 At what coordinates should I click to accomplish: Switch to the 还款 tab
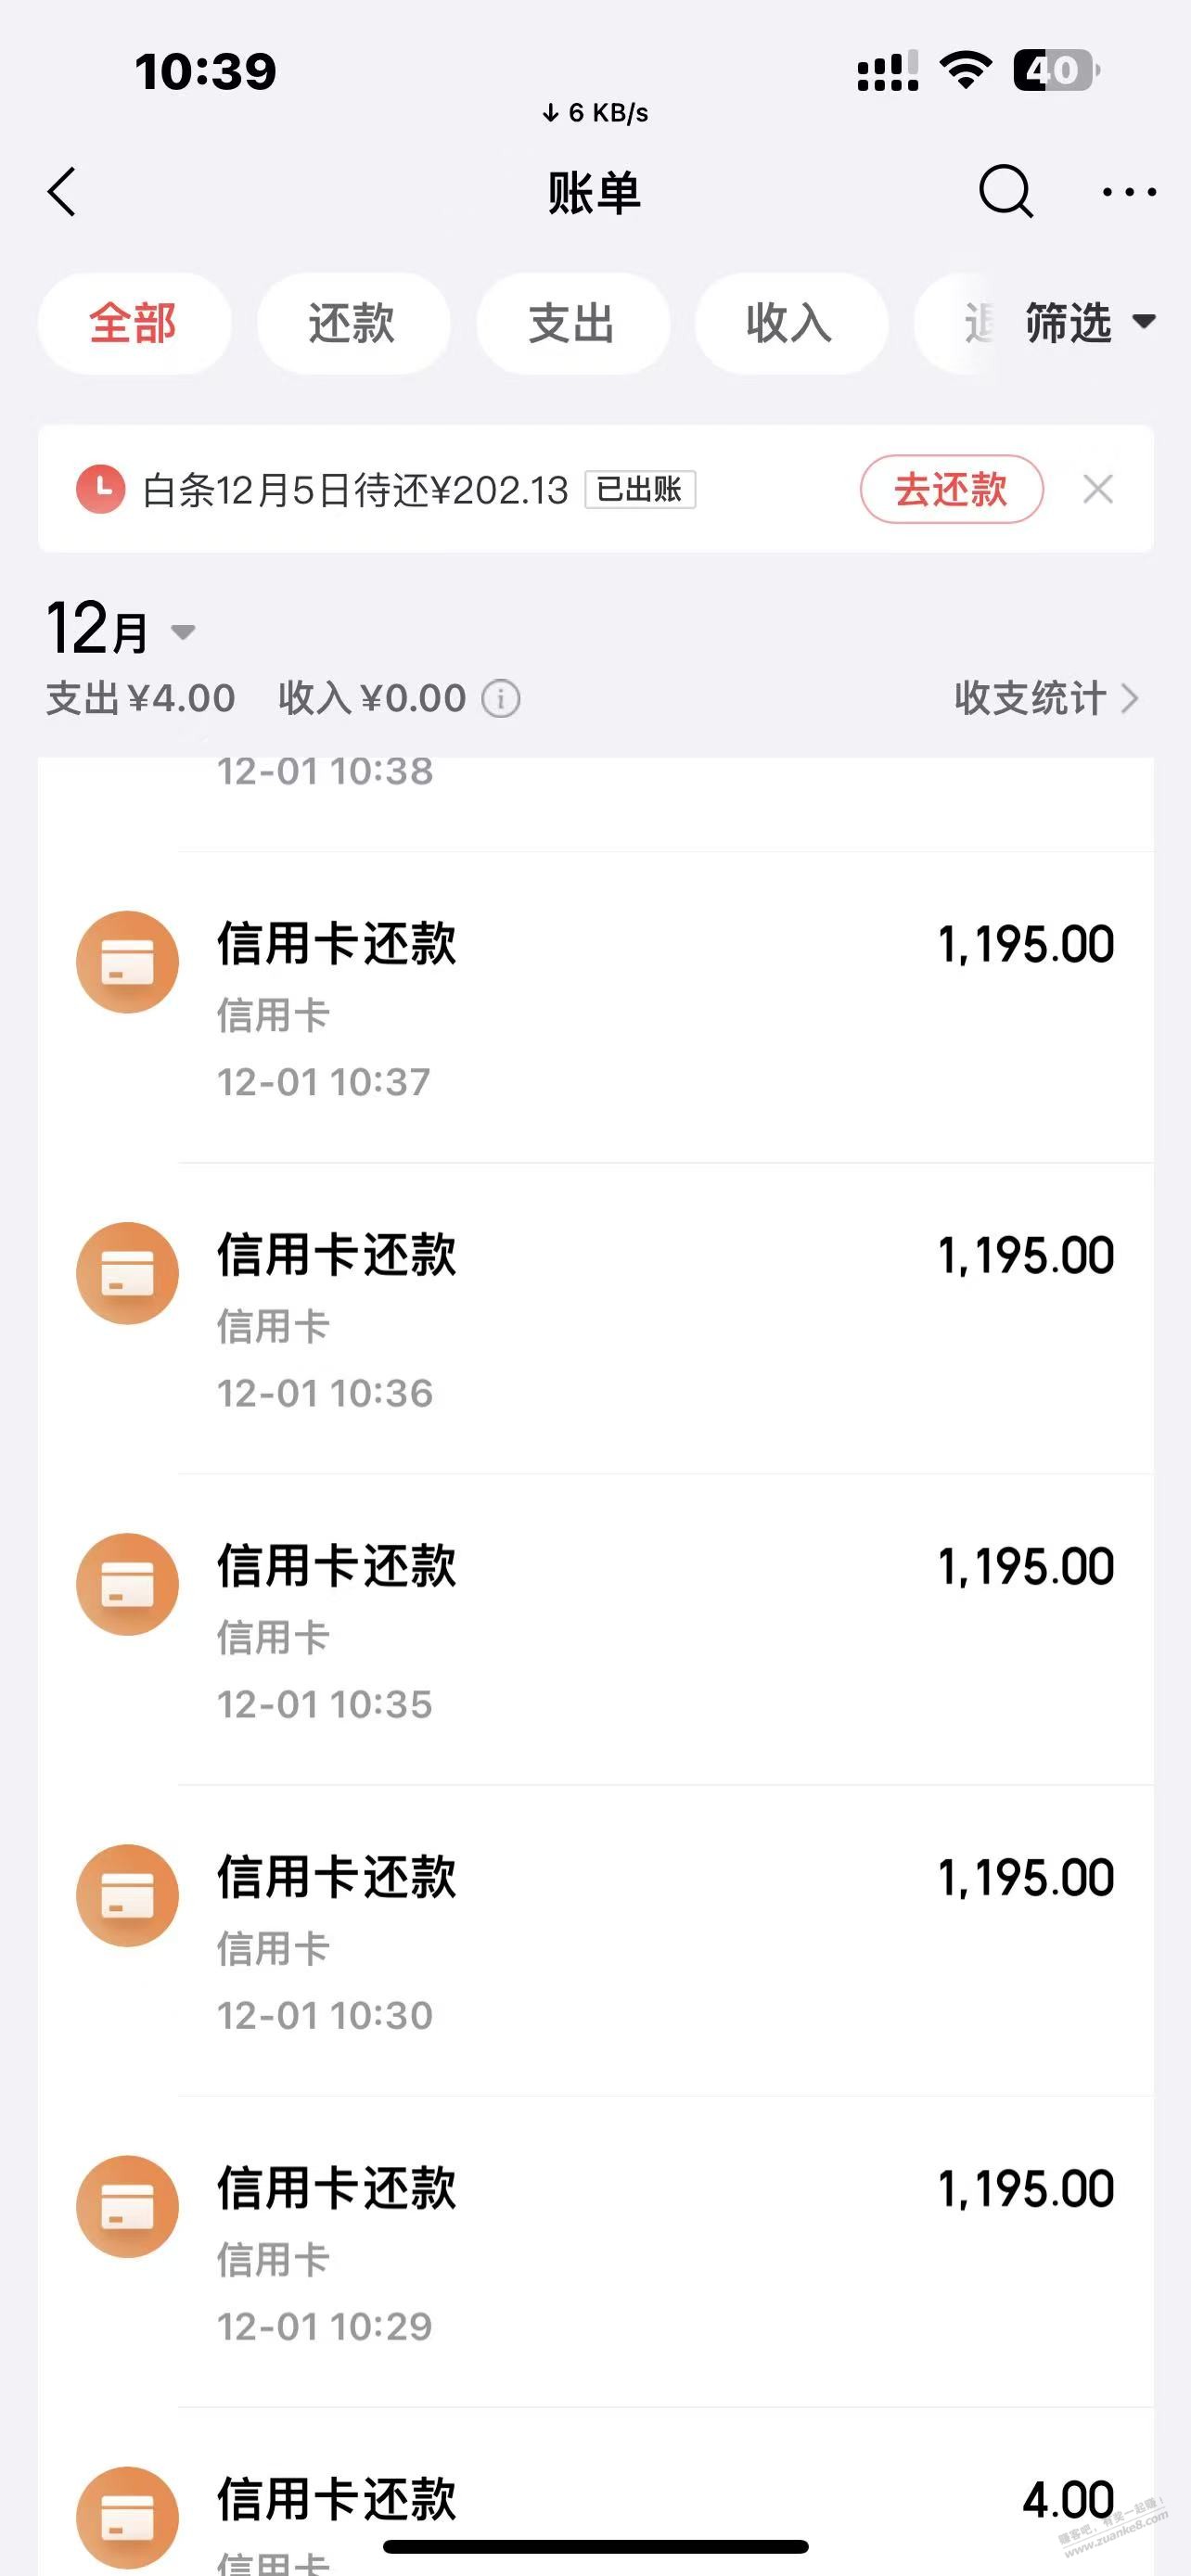coord(352,323)
